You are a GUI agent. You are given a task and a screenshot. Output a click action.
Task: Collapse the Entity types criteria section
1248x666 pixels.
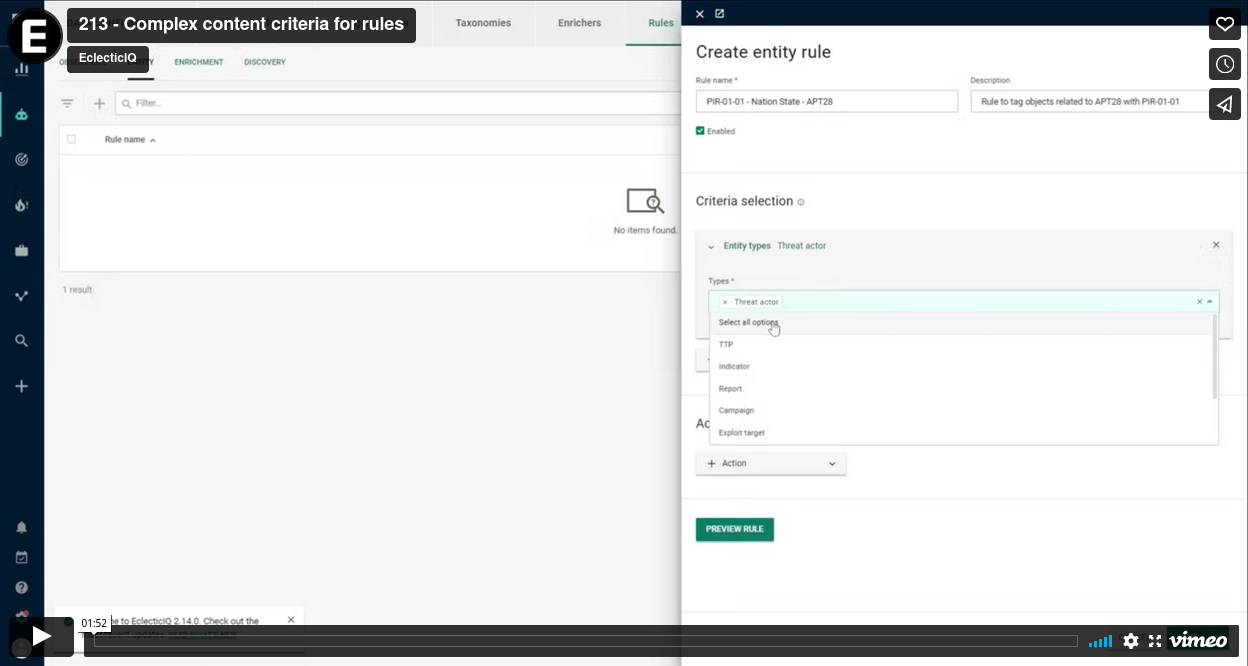[x=712, y=245]
